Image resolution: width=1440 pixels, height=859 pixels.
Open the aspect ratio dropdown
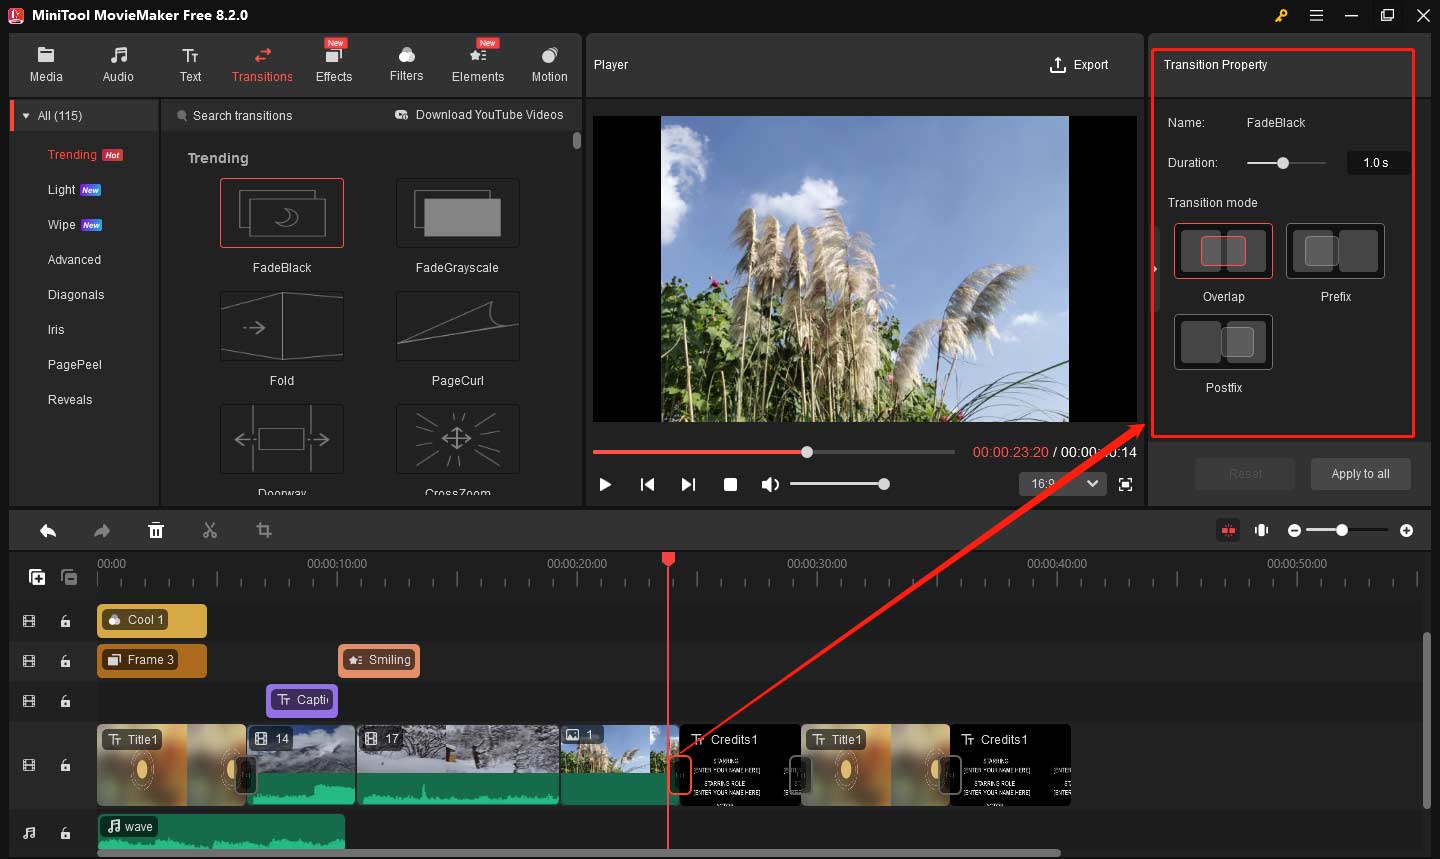(x=1062, y=484)
